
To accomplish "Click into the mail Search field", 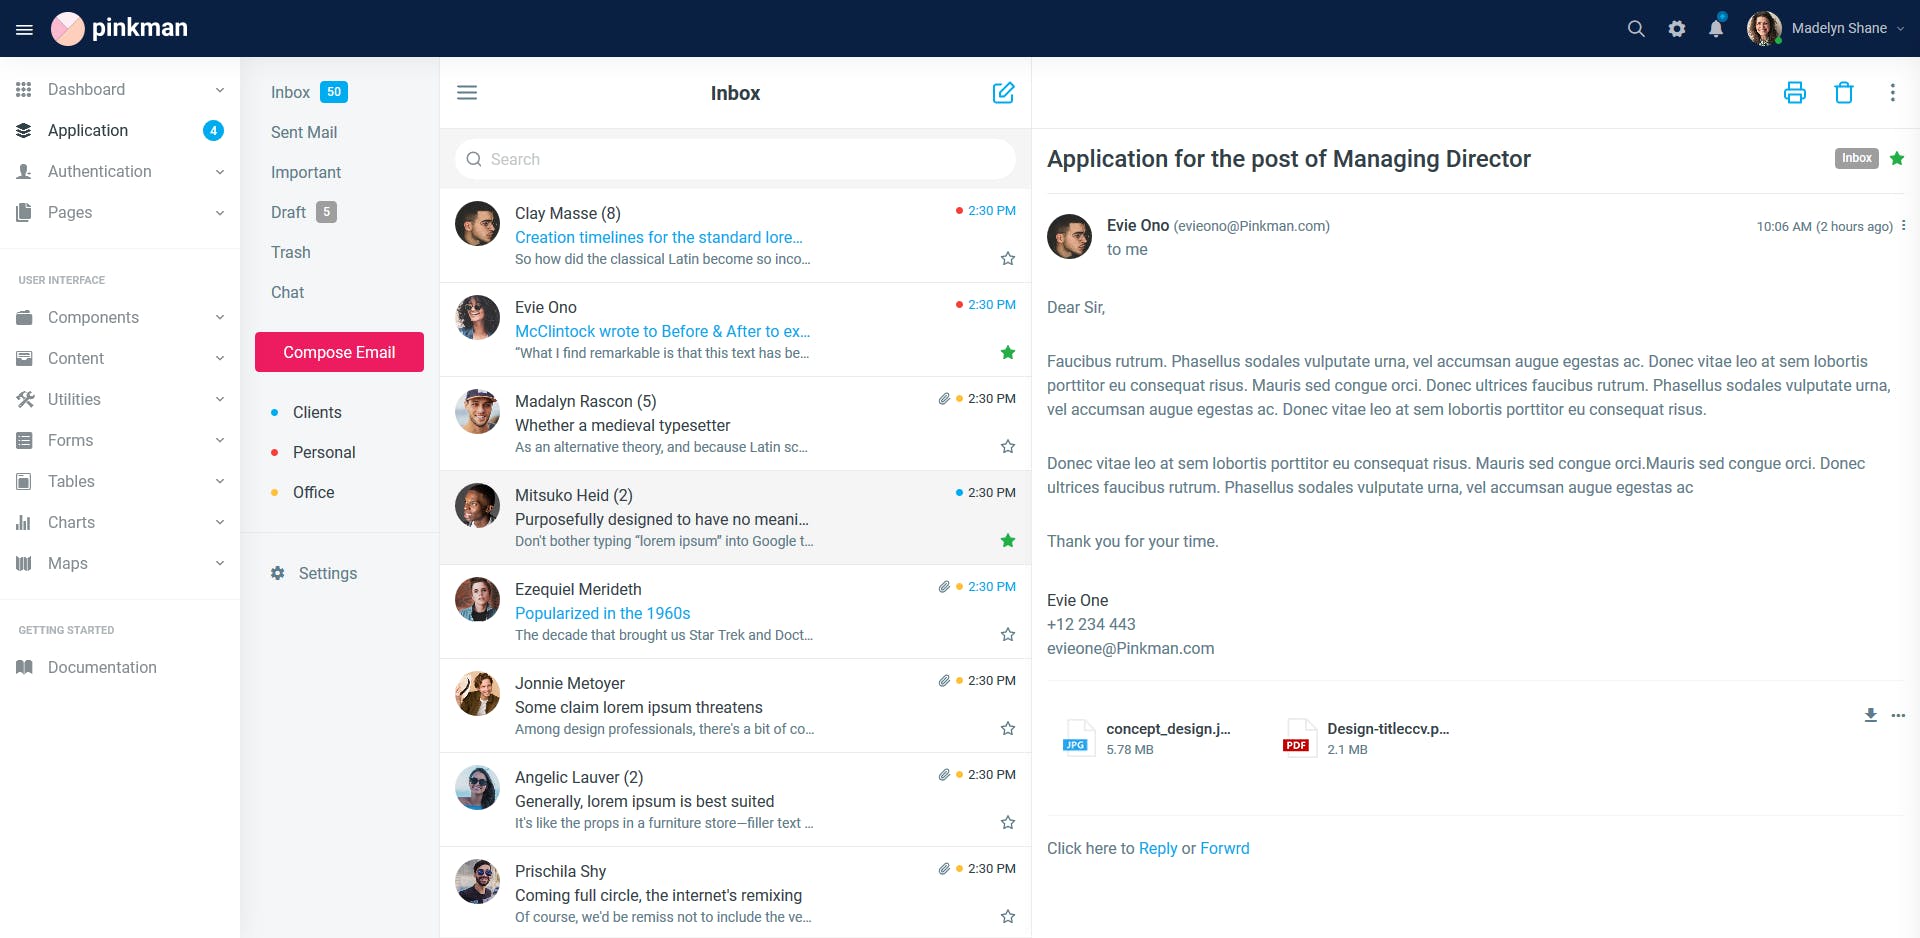I will click(x=735, y=159).
